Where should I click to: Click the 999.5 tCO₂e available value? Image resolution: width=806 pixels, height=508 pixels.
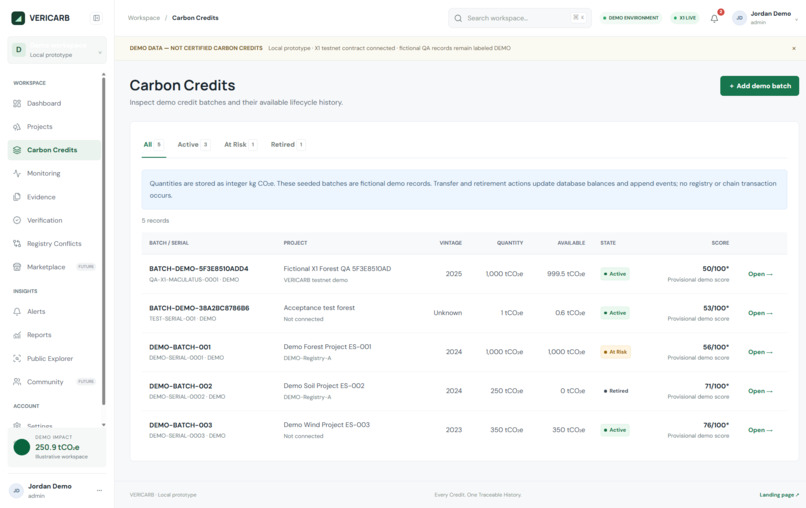566,274
